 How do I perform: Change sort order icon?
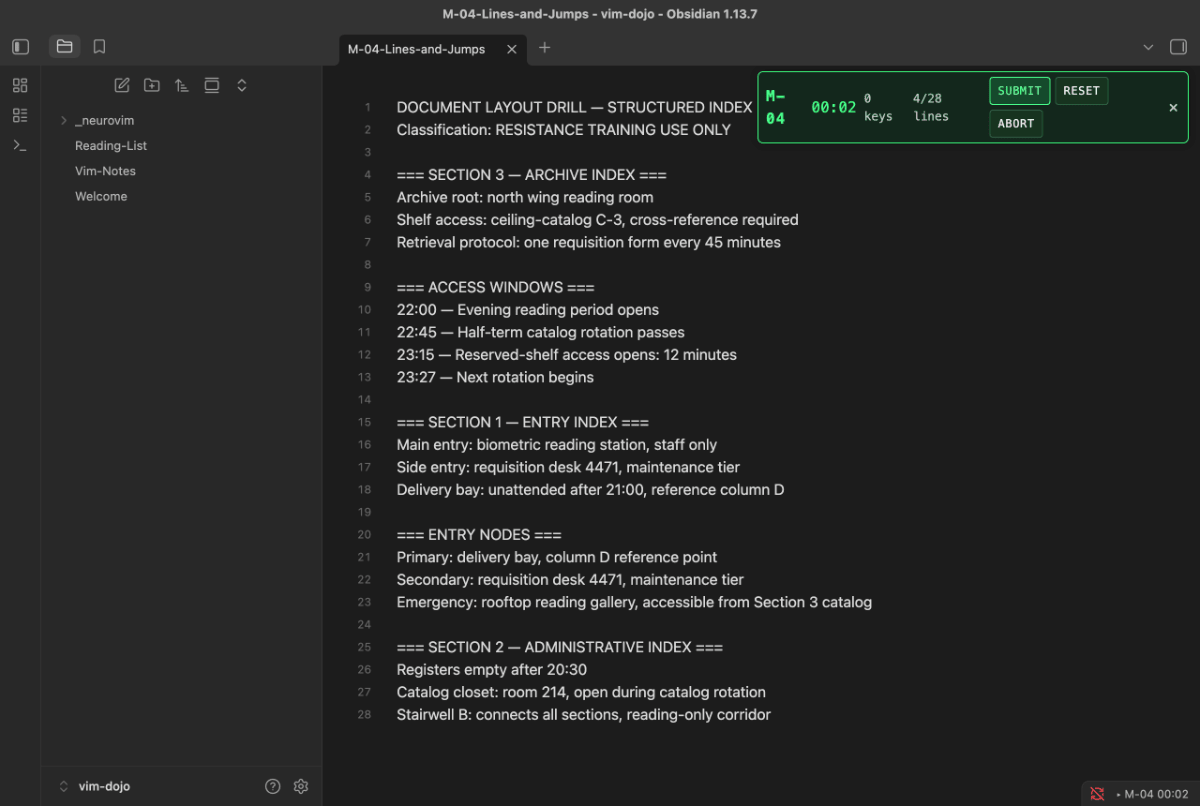(182, 86)
